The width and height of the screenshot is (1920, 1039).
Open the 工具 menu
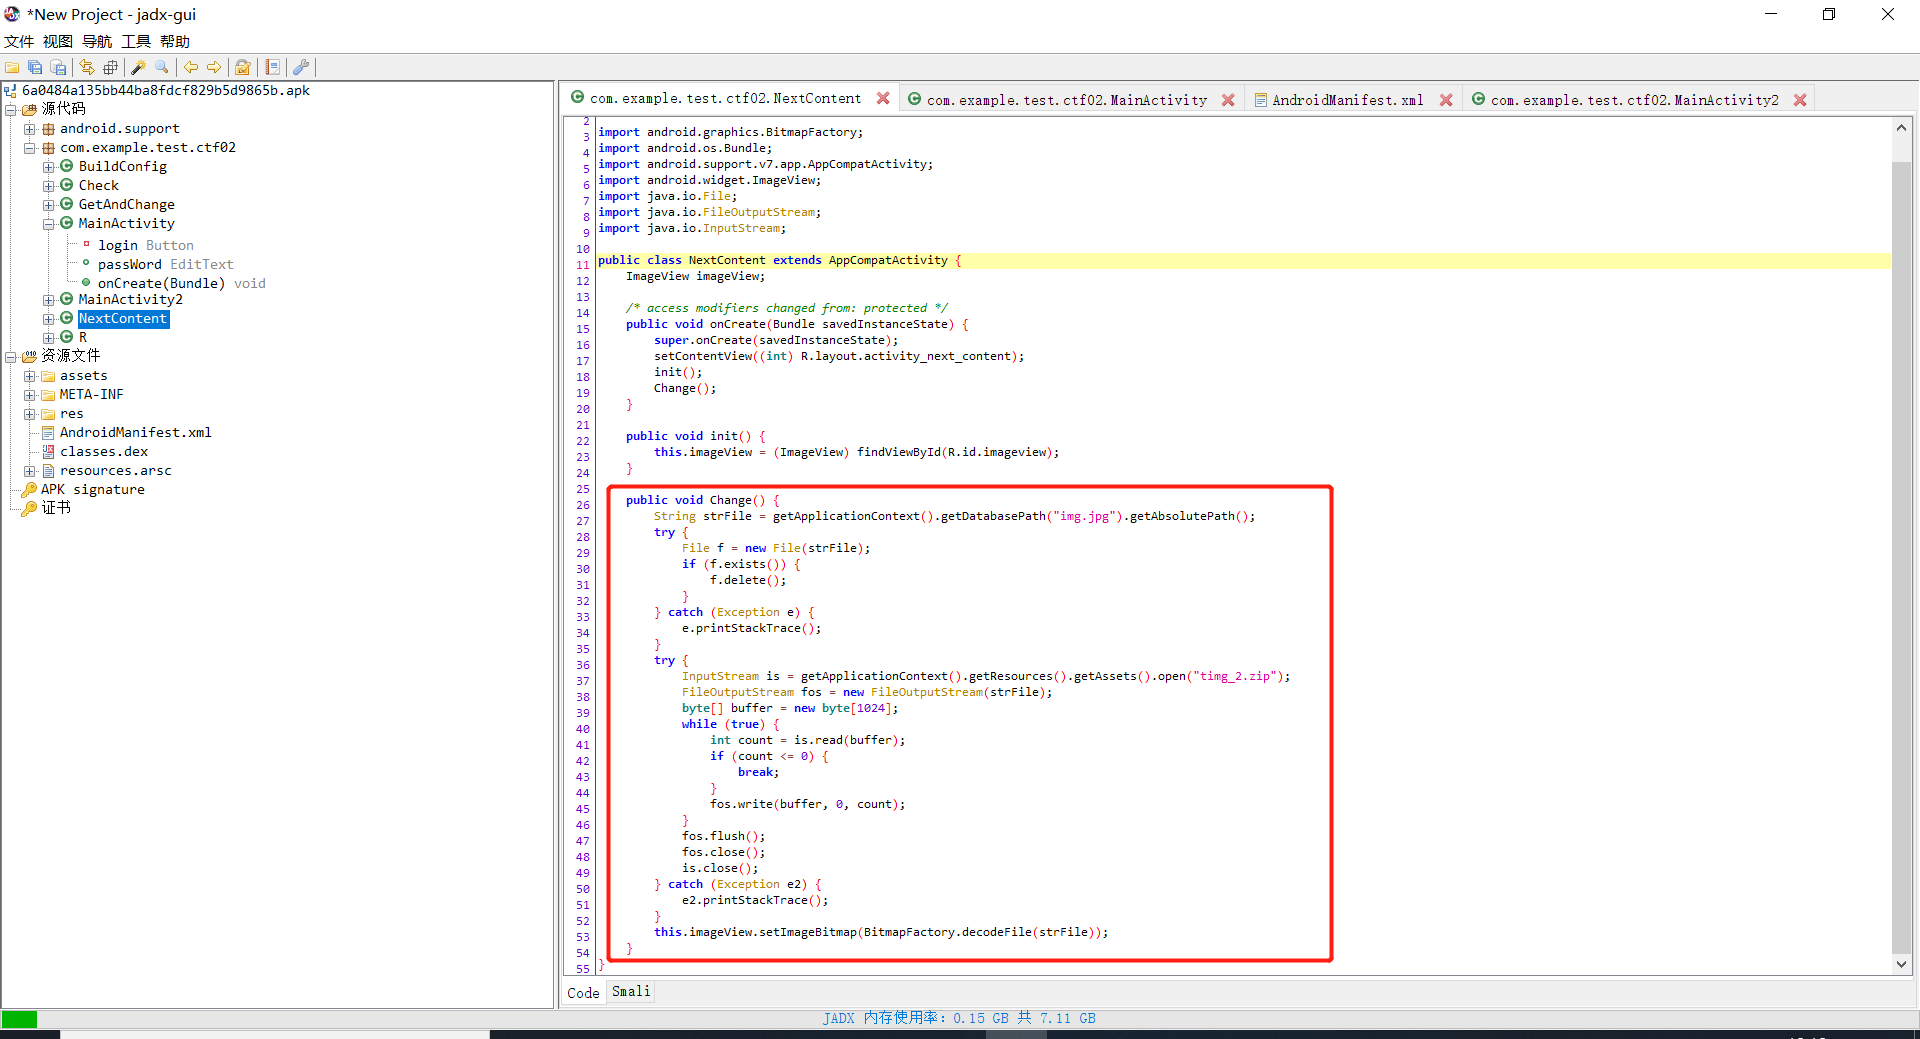tap(134, 41)
